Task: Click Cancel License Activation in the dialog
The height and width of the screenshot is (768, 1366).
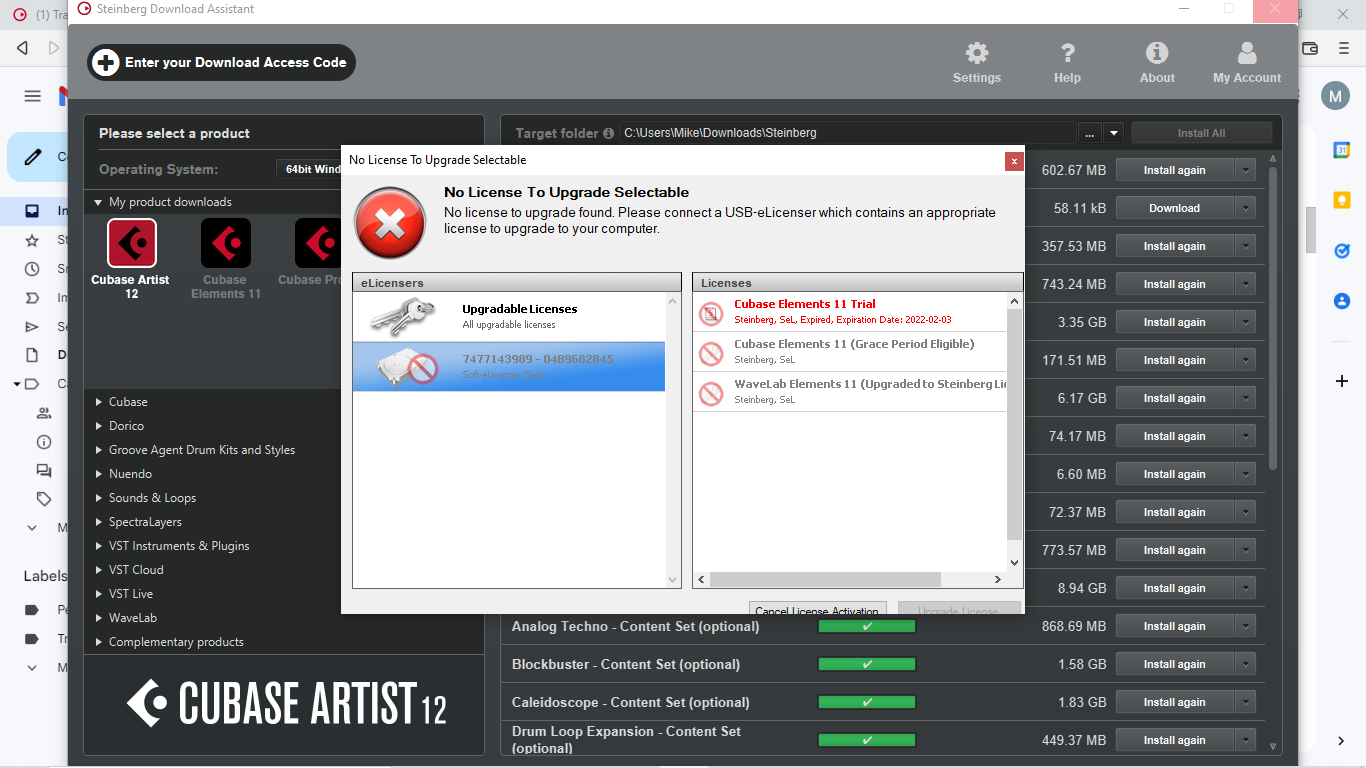Action: pos(818,608)
